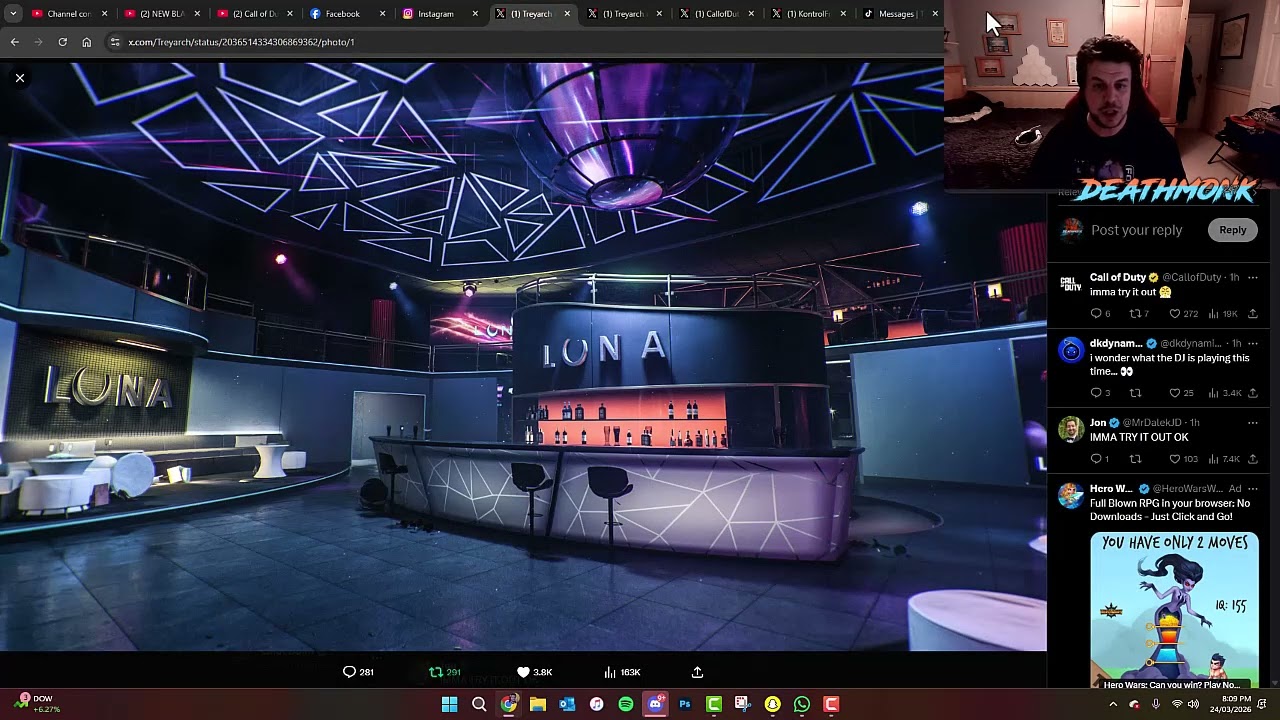Open Spotify from the taskbar

pyautogui.click(x=626, y=704)
